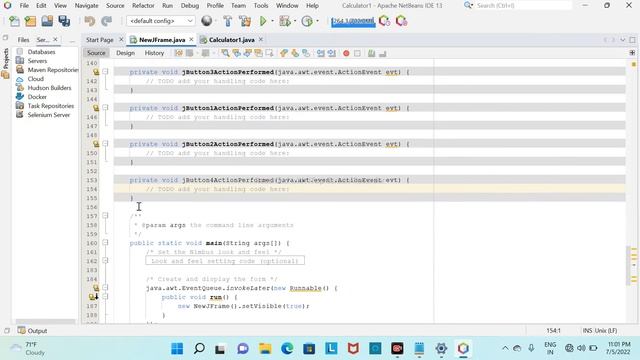Click the red Start Macro Recording icon

(346, 53)
